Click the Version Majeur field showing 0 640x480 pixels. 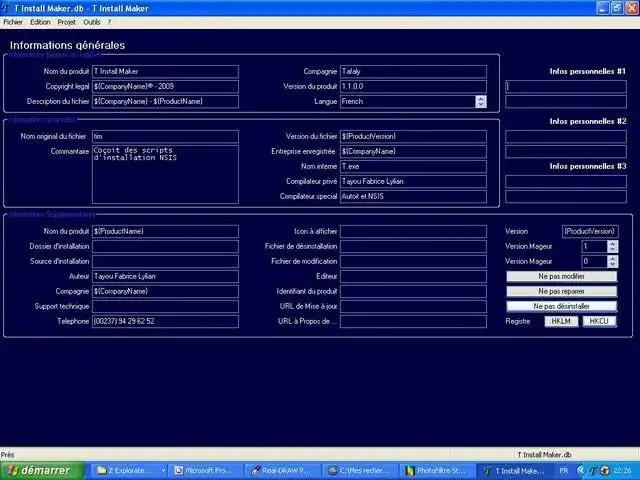tap(594, 261)
